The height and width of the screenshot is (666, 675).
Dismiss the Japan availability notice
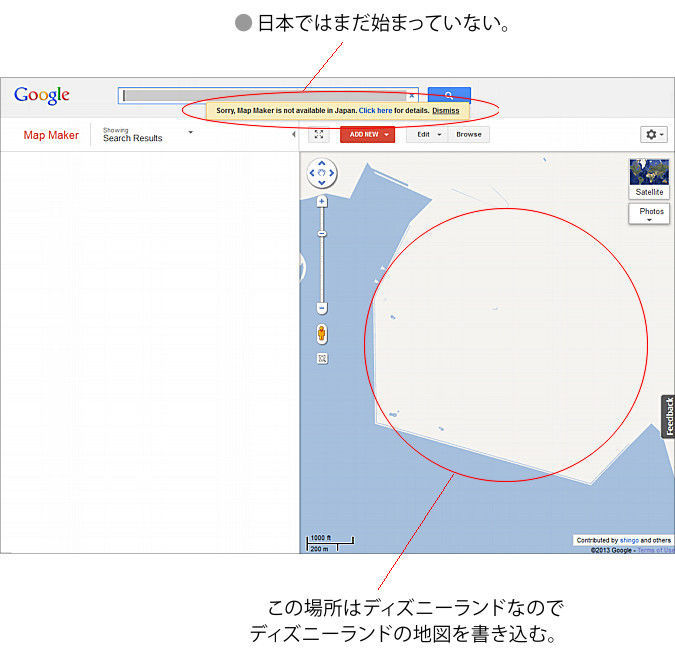(446, 111)
